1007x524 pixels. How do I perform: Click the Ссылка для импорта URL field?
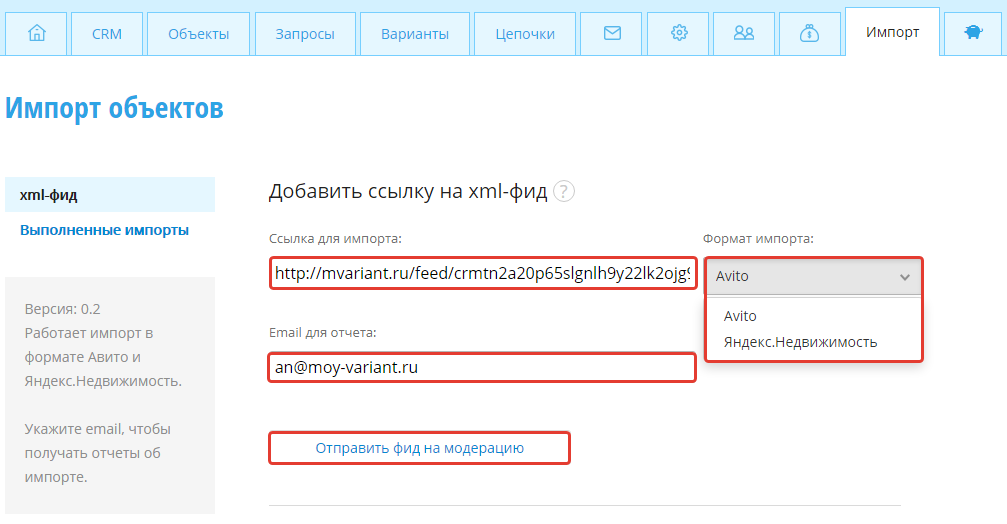[x=482, y=273]
